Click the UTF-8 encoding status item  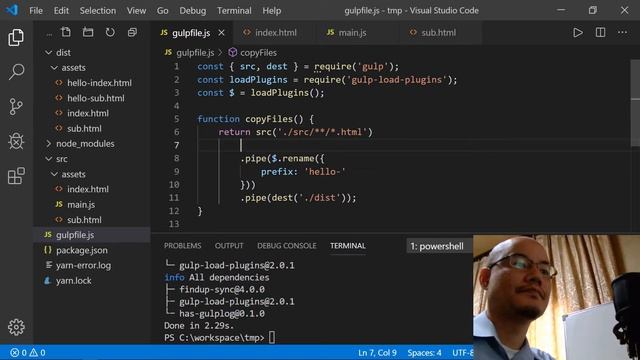click(x=462, y=353)
